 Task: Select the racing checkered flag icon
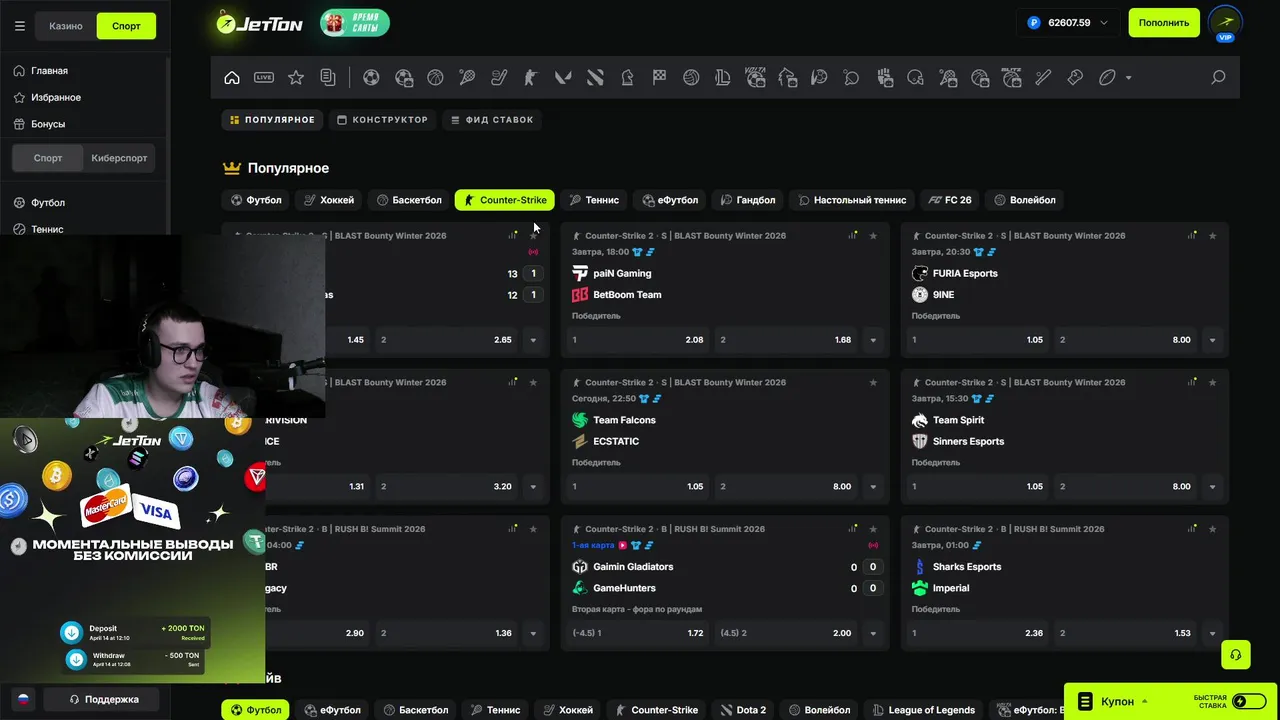point(659,77)
